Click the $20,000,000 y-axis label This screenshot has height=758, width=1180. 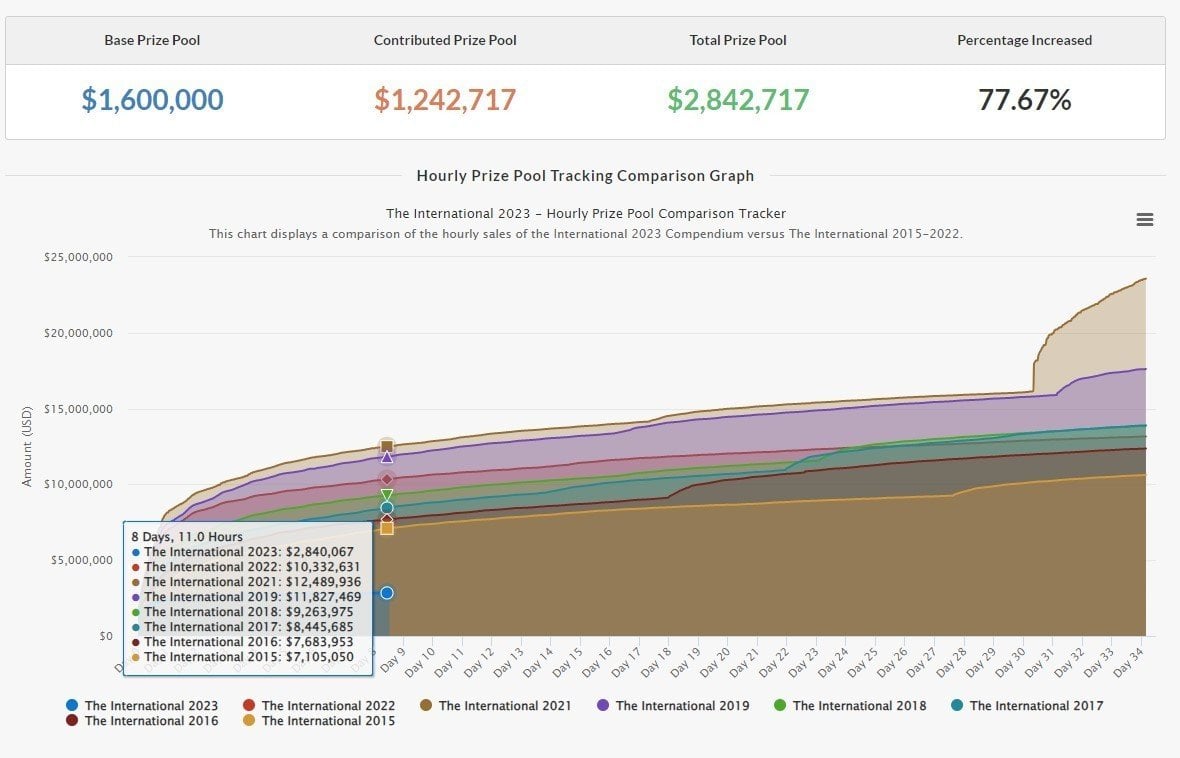click(x=78, y=333)
